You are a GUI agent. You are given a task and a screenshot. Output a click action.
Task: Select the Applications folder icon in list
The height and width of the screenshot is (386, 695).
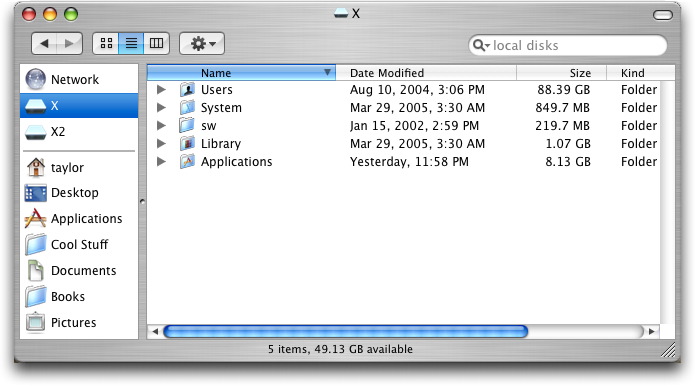pyautogui.click(x=187, y=161)
